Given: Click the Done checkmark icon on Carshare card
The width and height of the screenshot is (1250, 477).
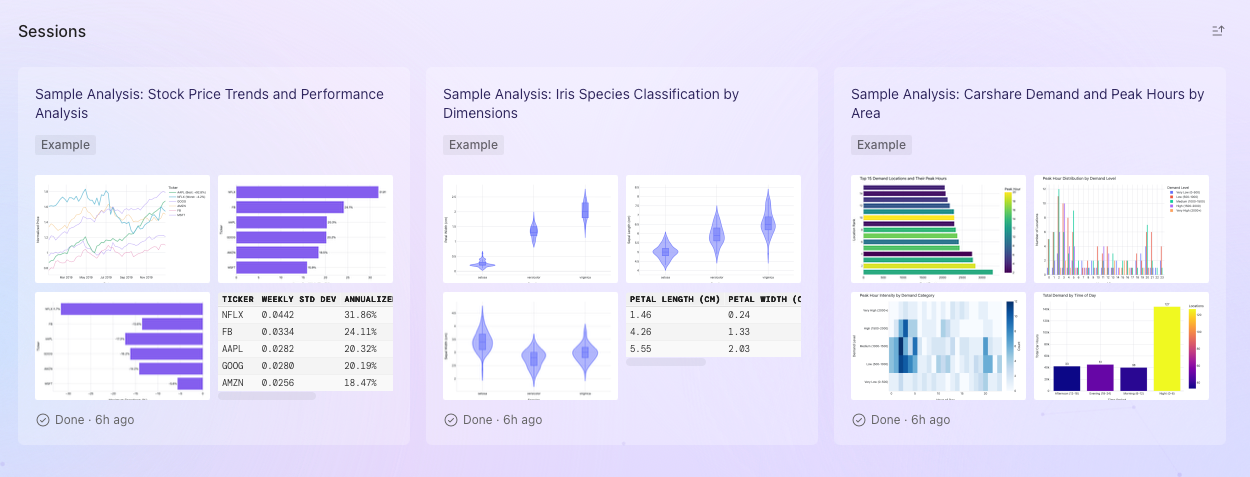Looking at the screenshot, I should 859,420.
